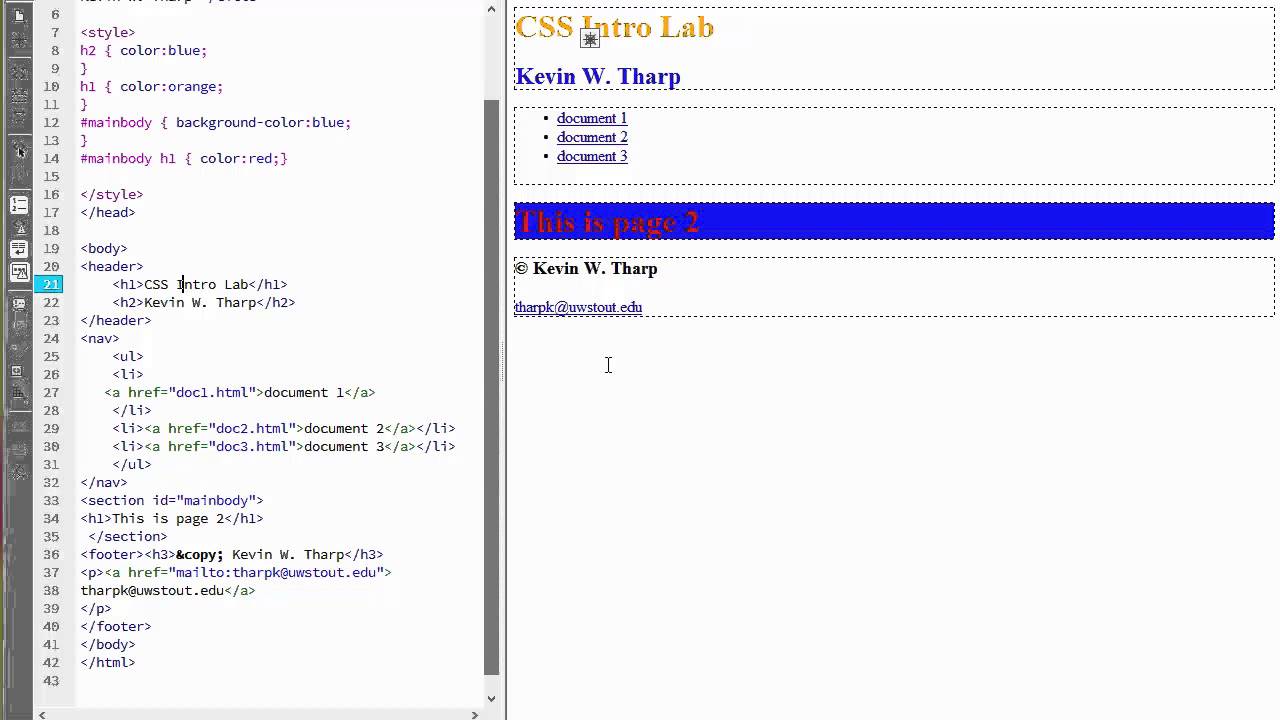The width and height of the screenshot is (1280, 720).
Task: Click the closing </style> tag on line 16
Action: click(112, 194)
